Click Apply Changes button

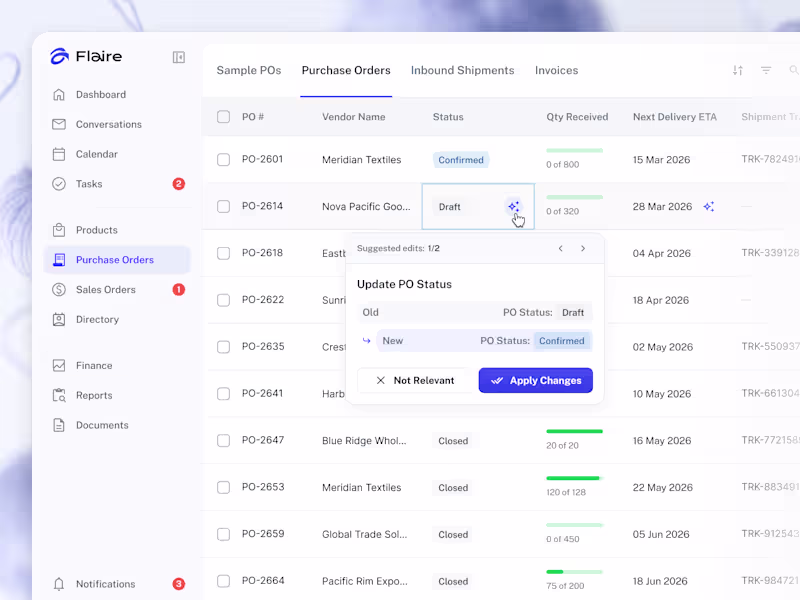click(536, 381)
